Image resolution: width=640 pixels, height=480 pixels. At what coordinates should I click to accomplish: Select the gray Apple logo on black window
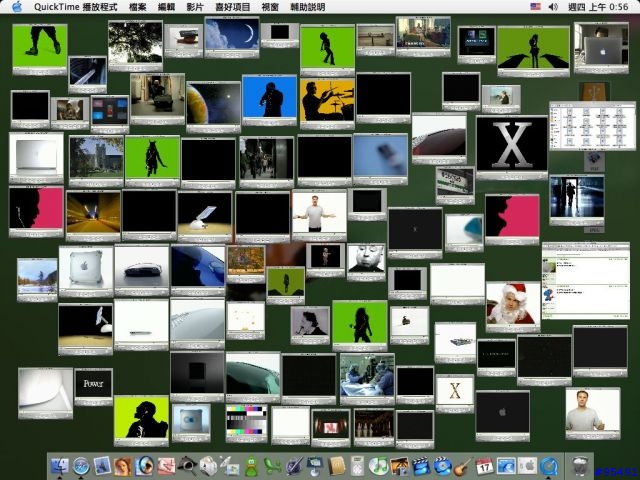point(503,416)
